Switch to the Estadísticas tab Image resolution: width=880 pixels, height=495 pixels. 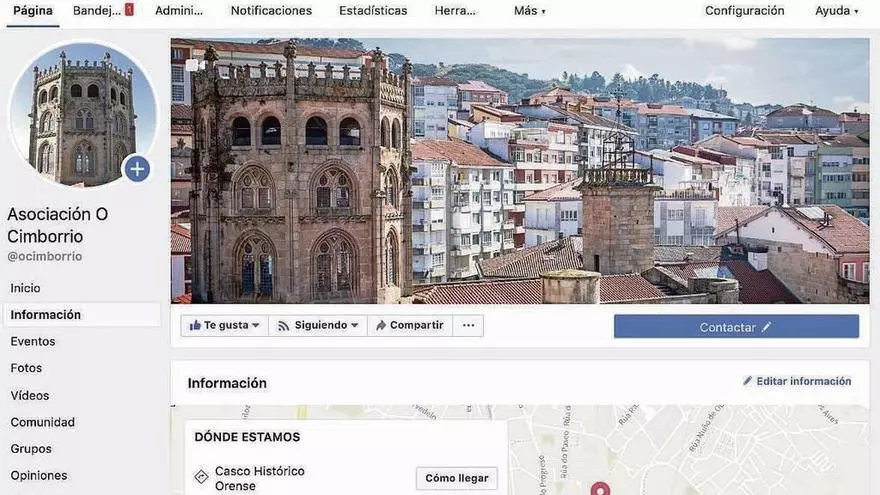[x=373, y=11]
